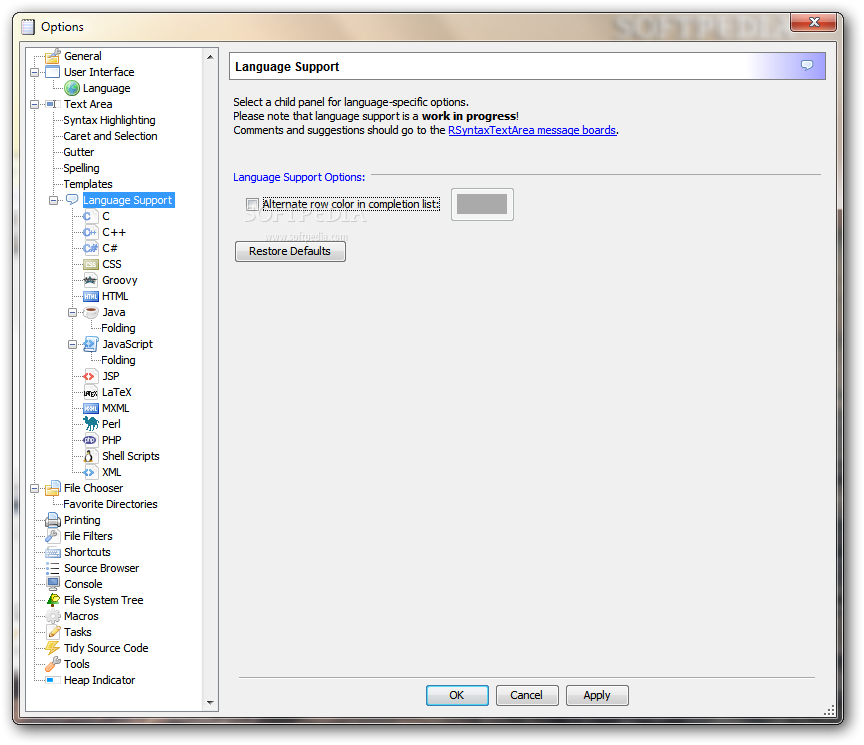The image size is (864, 745).
Task: Close the Options dialog window
Action: [x=814, y=22]
